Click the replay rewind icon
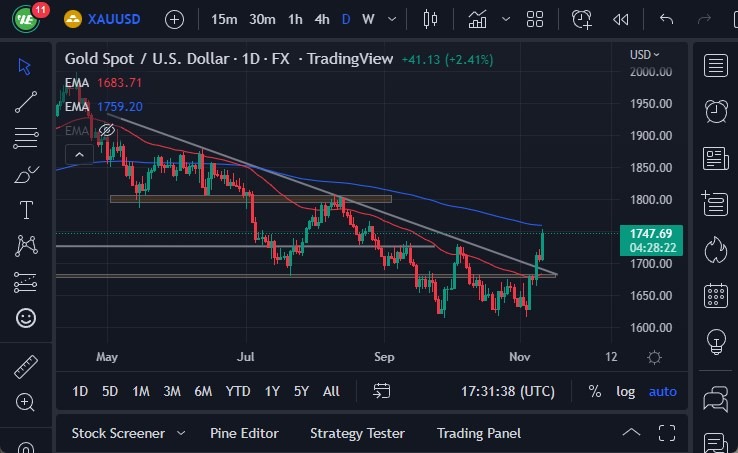Screen dimensions: 738x453 621,19
